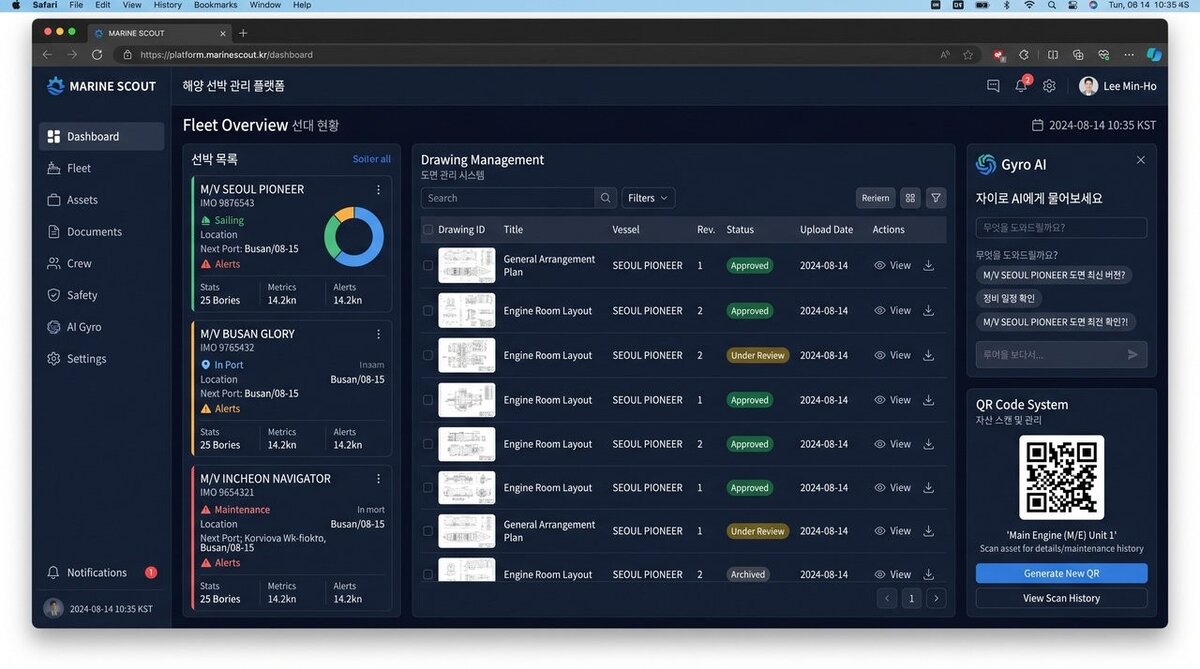The height and width of the screenshot is (669, 1200).
Task: Check the Under Review Engine Room Layout row
Action: pyautogui.click(x=428, y=355)
